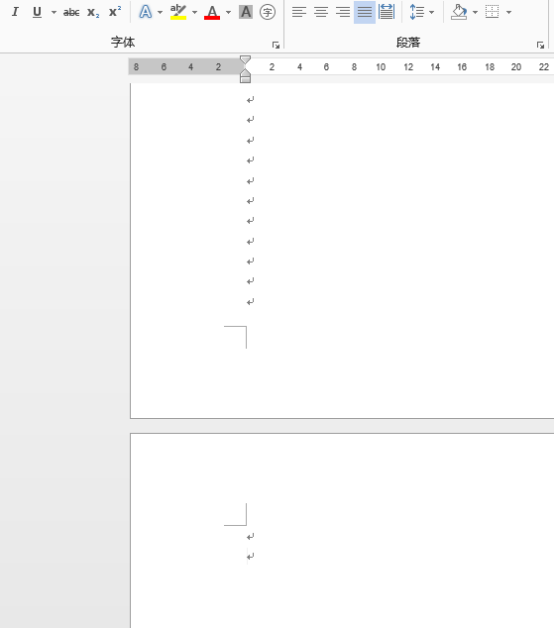Select distributed alignment icon

click(x=387, y=12)
